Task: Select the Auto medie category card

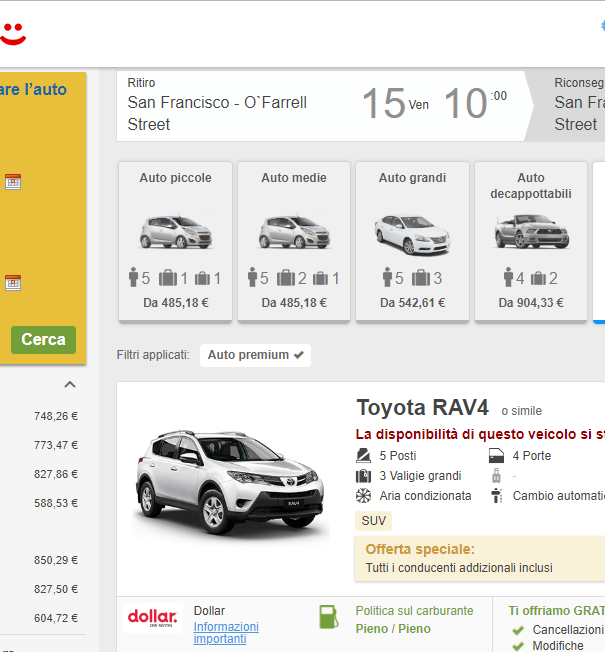Action: (294, 241)
